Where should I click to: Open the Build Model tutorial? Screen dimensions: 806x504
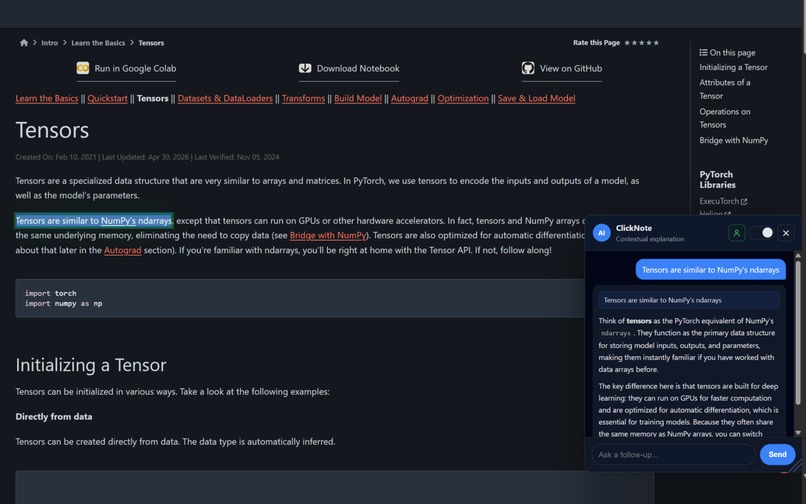(358, 98)
